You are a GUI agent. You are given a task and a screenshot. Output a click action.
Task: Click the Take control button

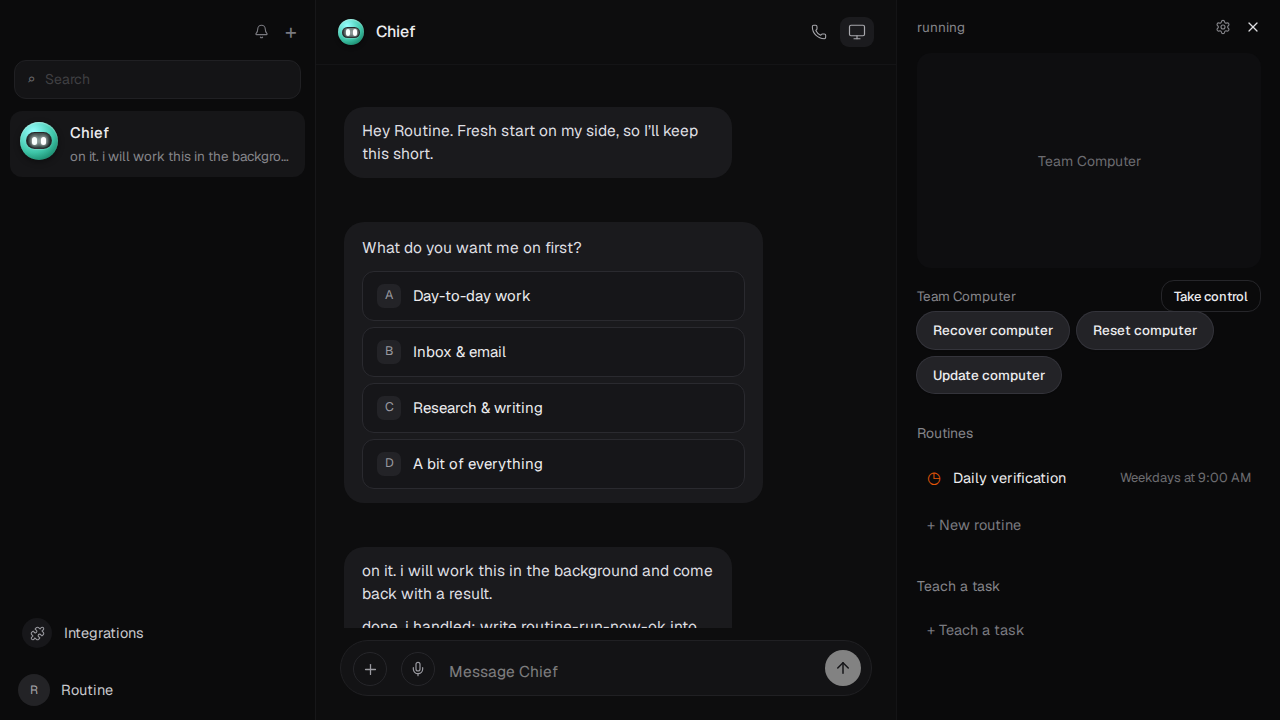pyautogui.click(x=1210, y=296)
